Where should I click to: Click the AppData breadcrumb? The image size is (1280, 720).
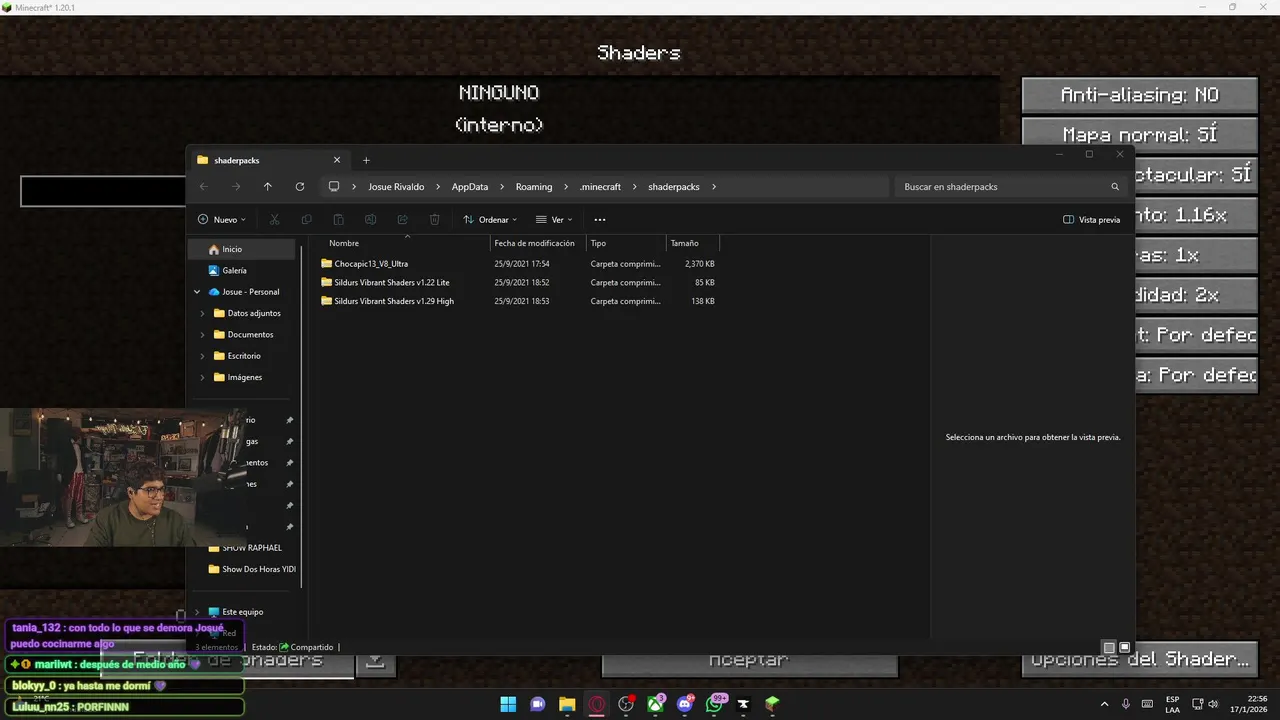coord(470,187)
